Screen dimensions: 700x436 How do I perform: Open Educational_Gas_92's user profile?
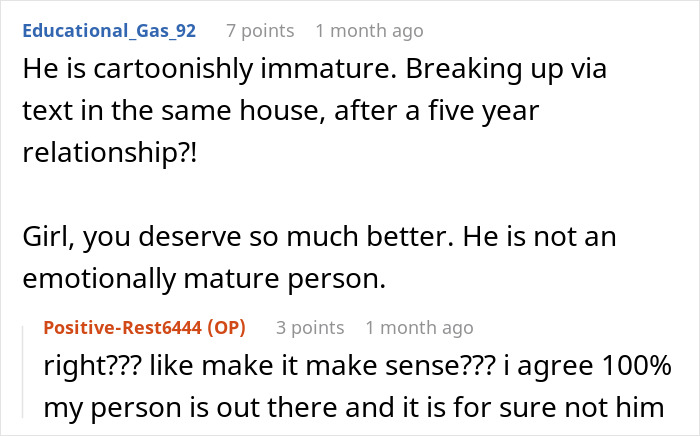109,31
